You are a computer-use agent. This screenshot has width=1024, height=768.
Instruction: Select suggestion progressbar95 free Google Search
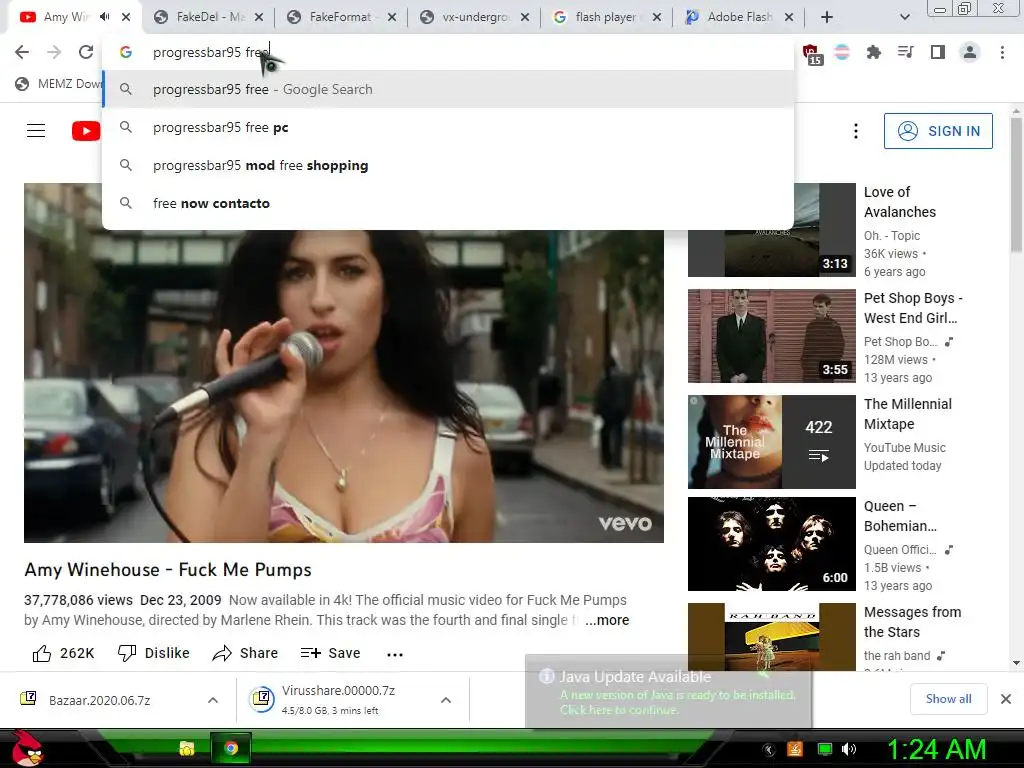[448, 89]
